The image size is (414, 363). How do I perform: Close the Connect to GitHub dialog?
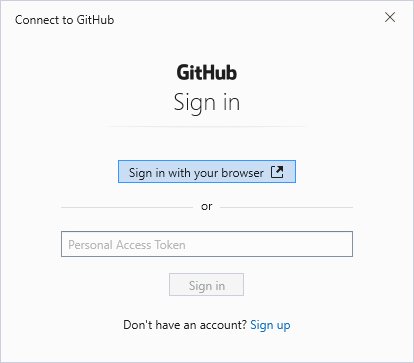390,17
